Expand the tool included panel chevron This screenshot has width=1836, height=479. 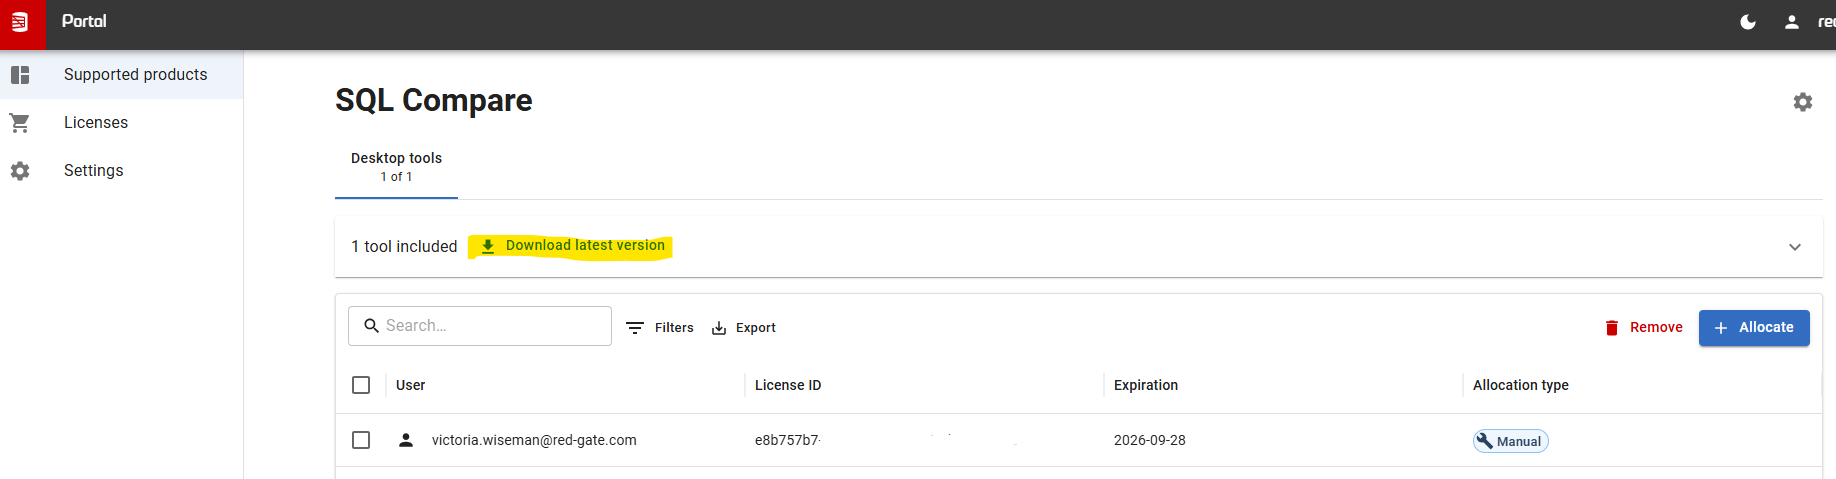(x=1795, y=247)
